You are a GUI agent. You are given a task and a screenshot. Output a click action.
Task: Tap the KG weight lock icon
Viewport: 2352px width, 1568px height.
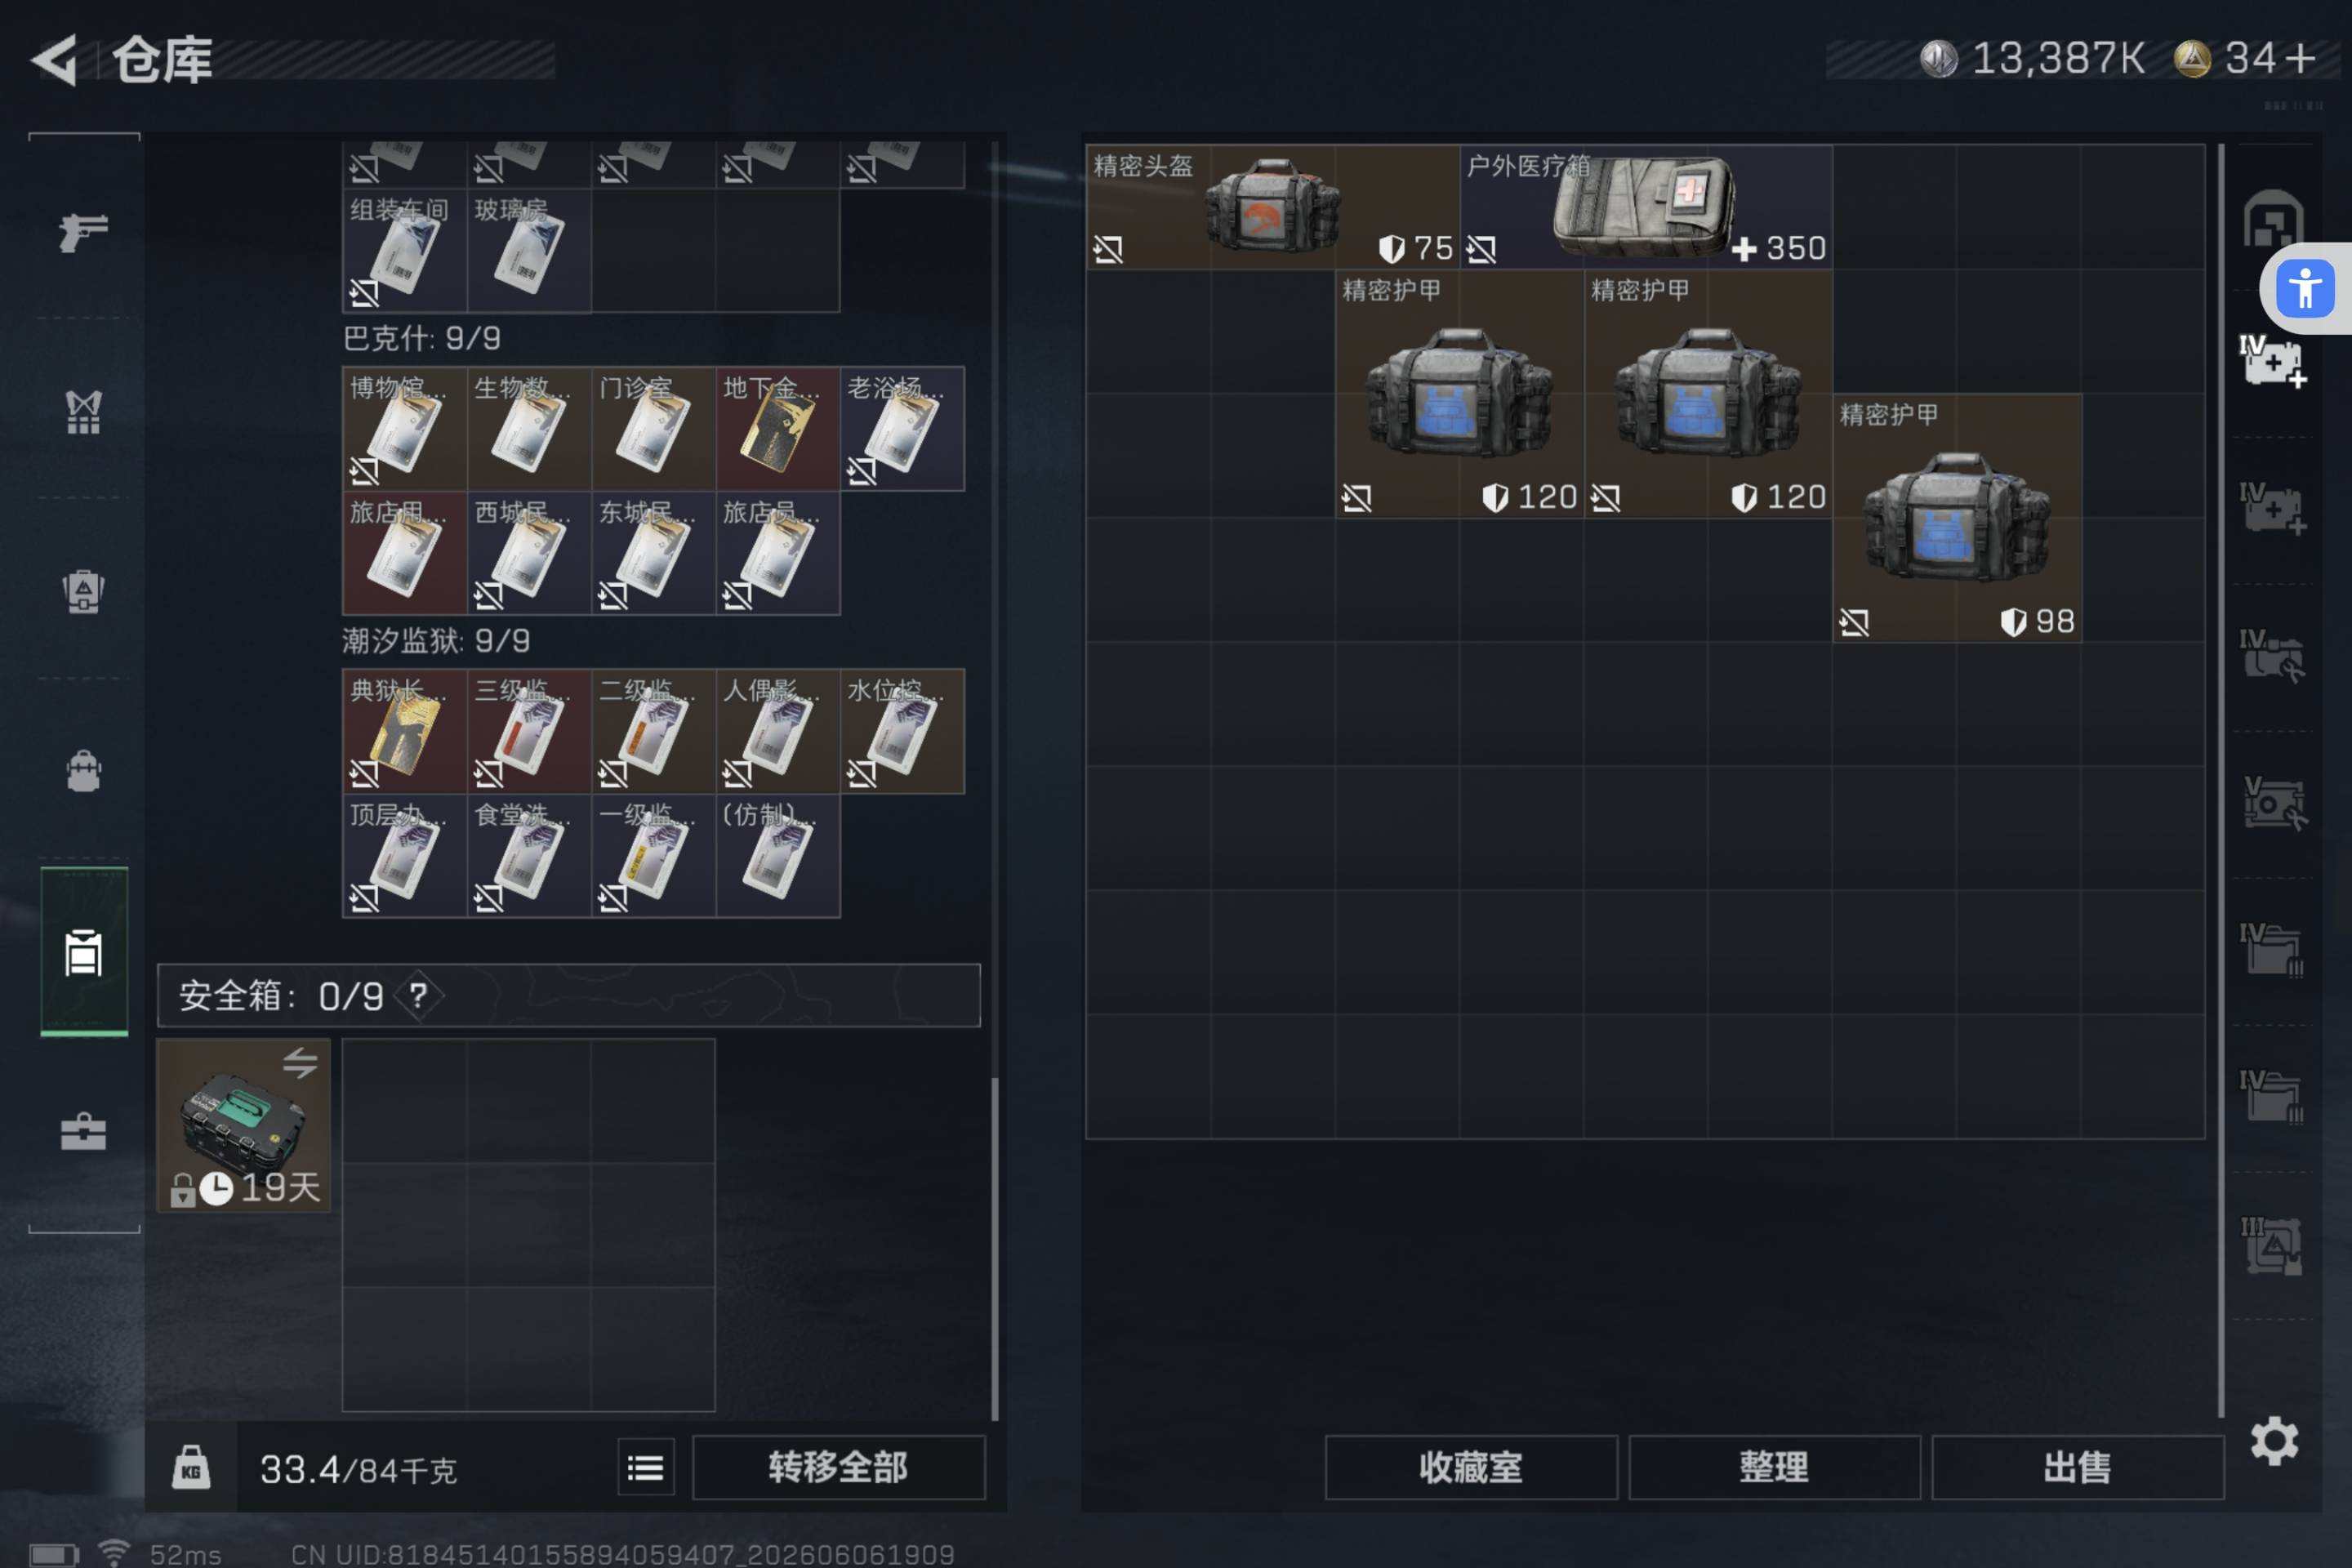pyautogui.click(x=191, y=1467)
